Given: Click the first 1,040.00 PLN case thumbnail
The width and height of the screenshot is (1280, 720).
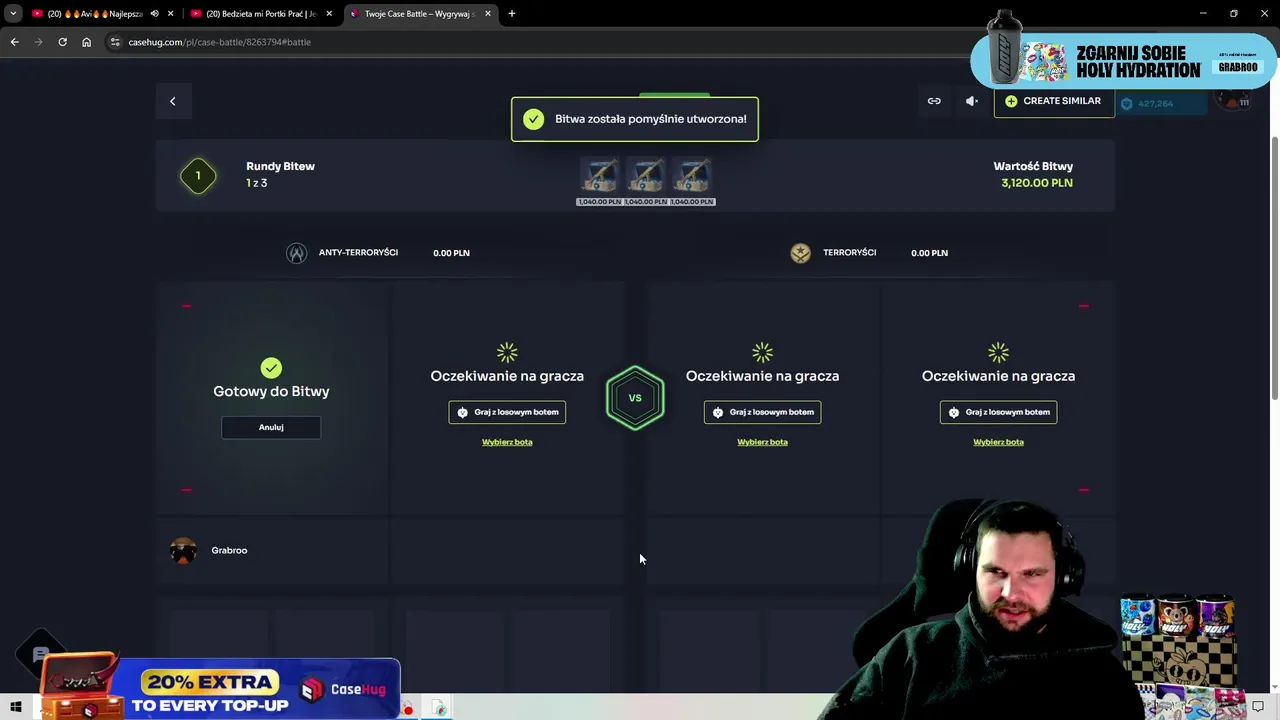Looking at the screenshot, I should click(x=599, y=177).
